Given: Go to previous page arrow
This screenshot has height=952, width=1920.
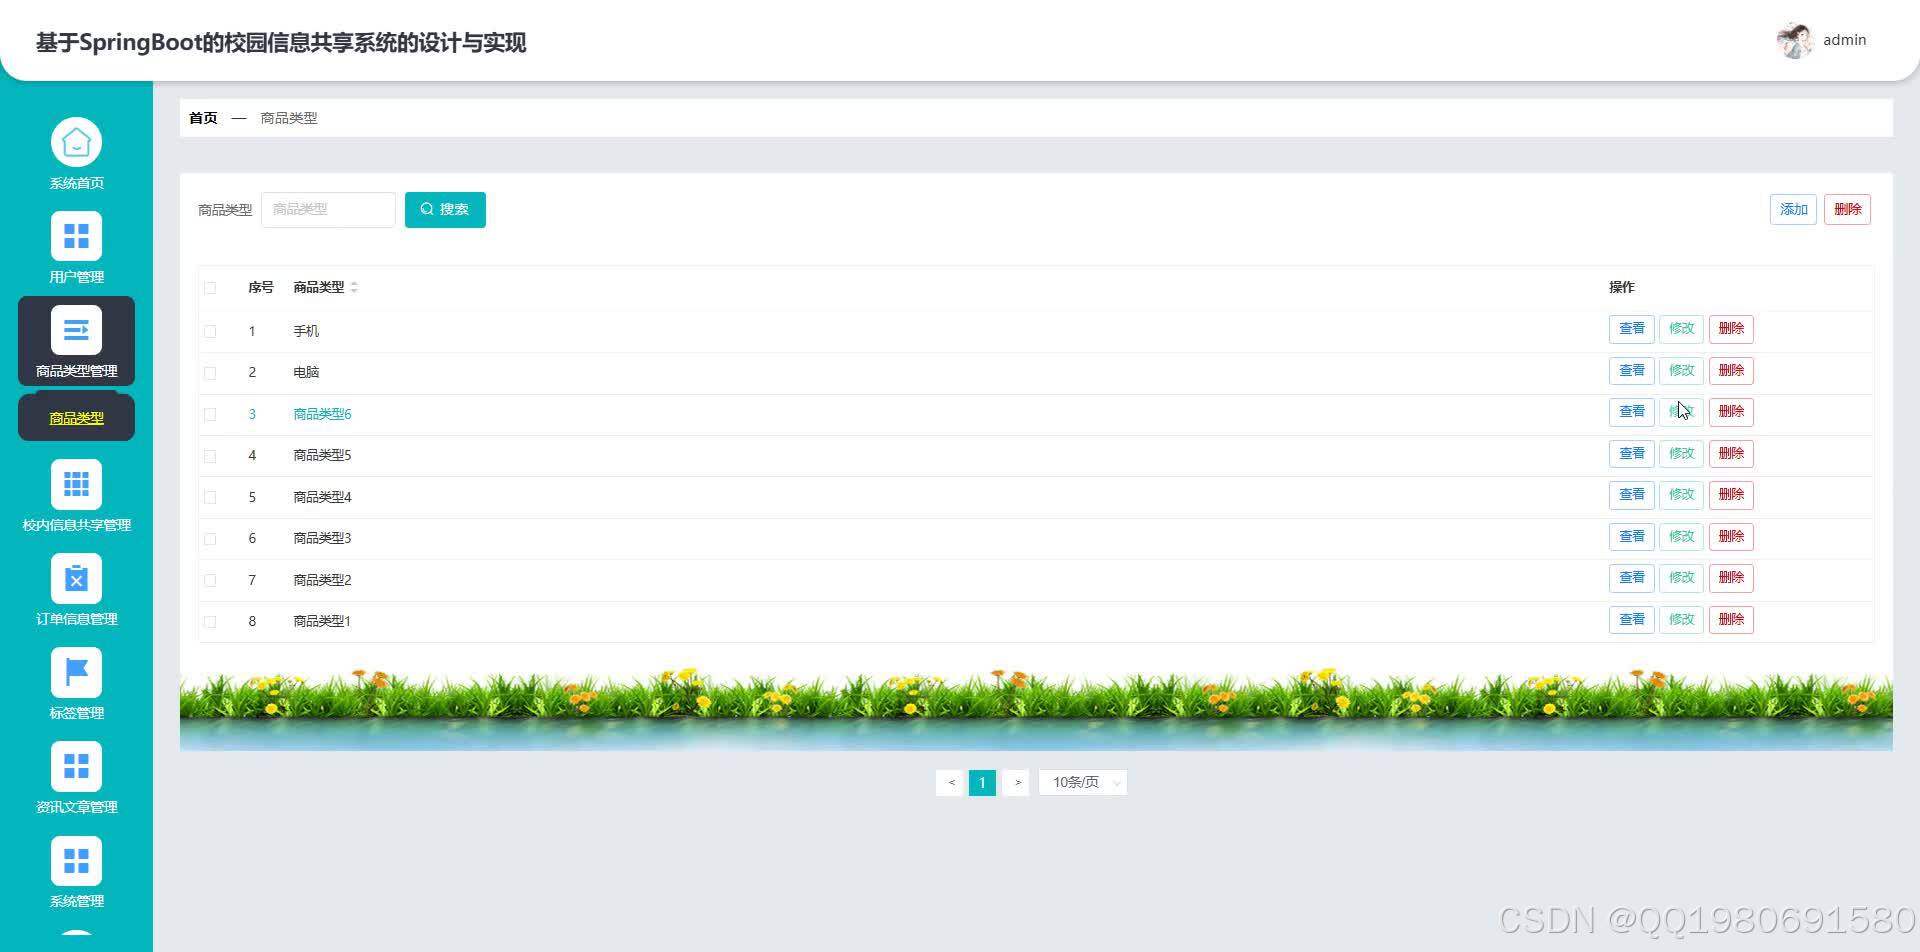Looking at the screenshot, I should pos(950,782).
